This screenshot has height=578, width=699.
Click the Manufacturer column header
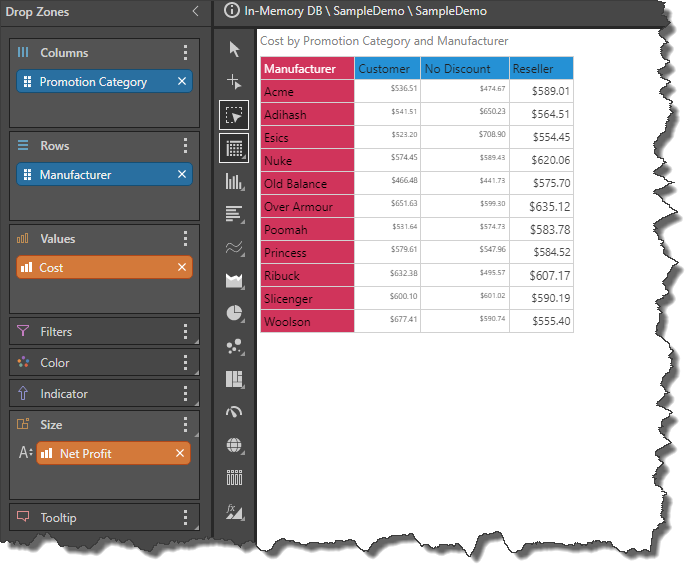(306, 69)
